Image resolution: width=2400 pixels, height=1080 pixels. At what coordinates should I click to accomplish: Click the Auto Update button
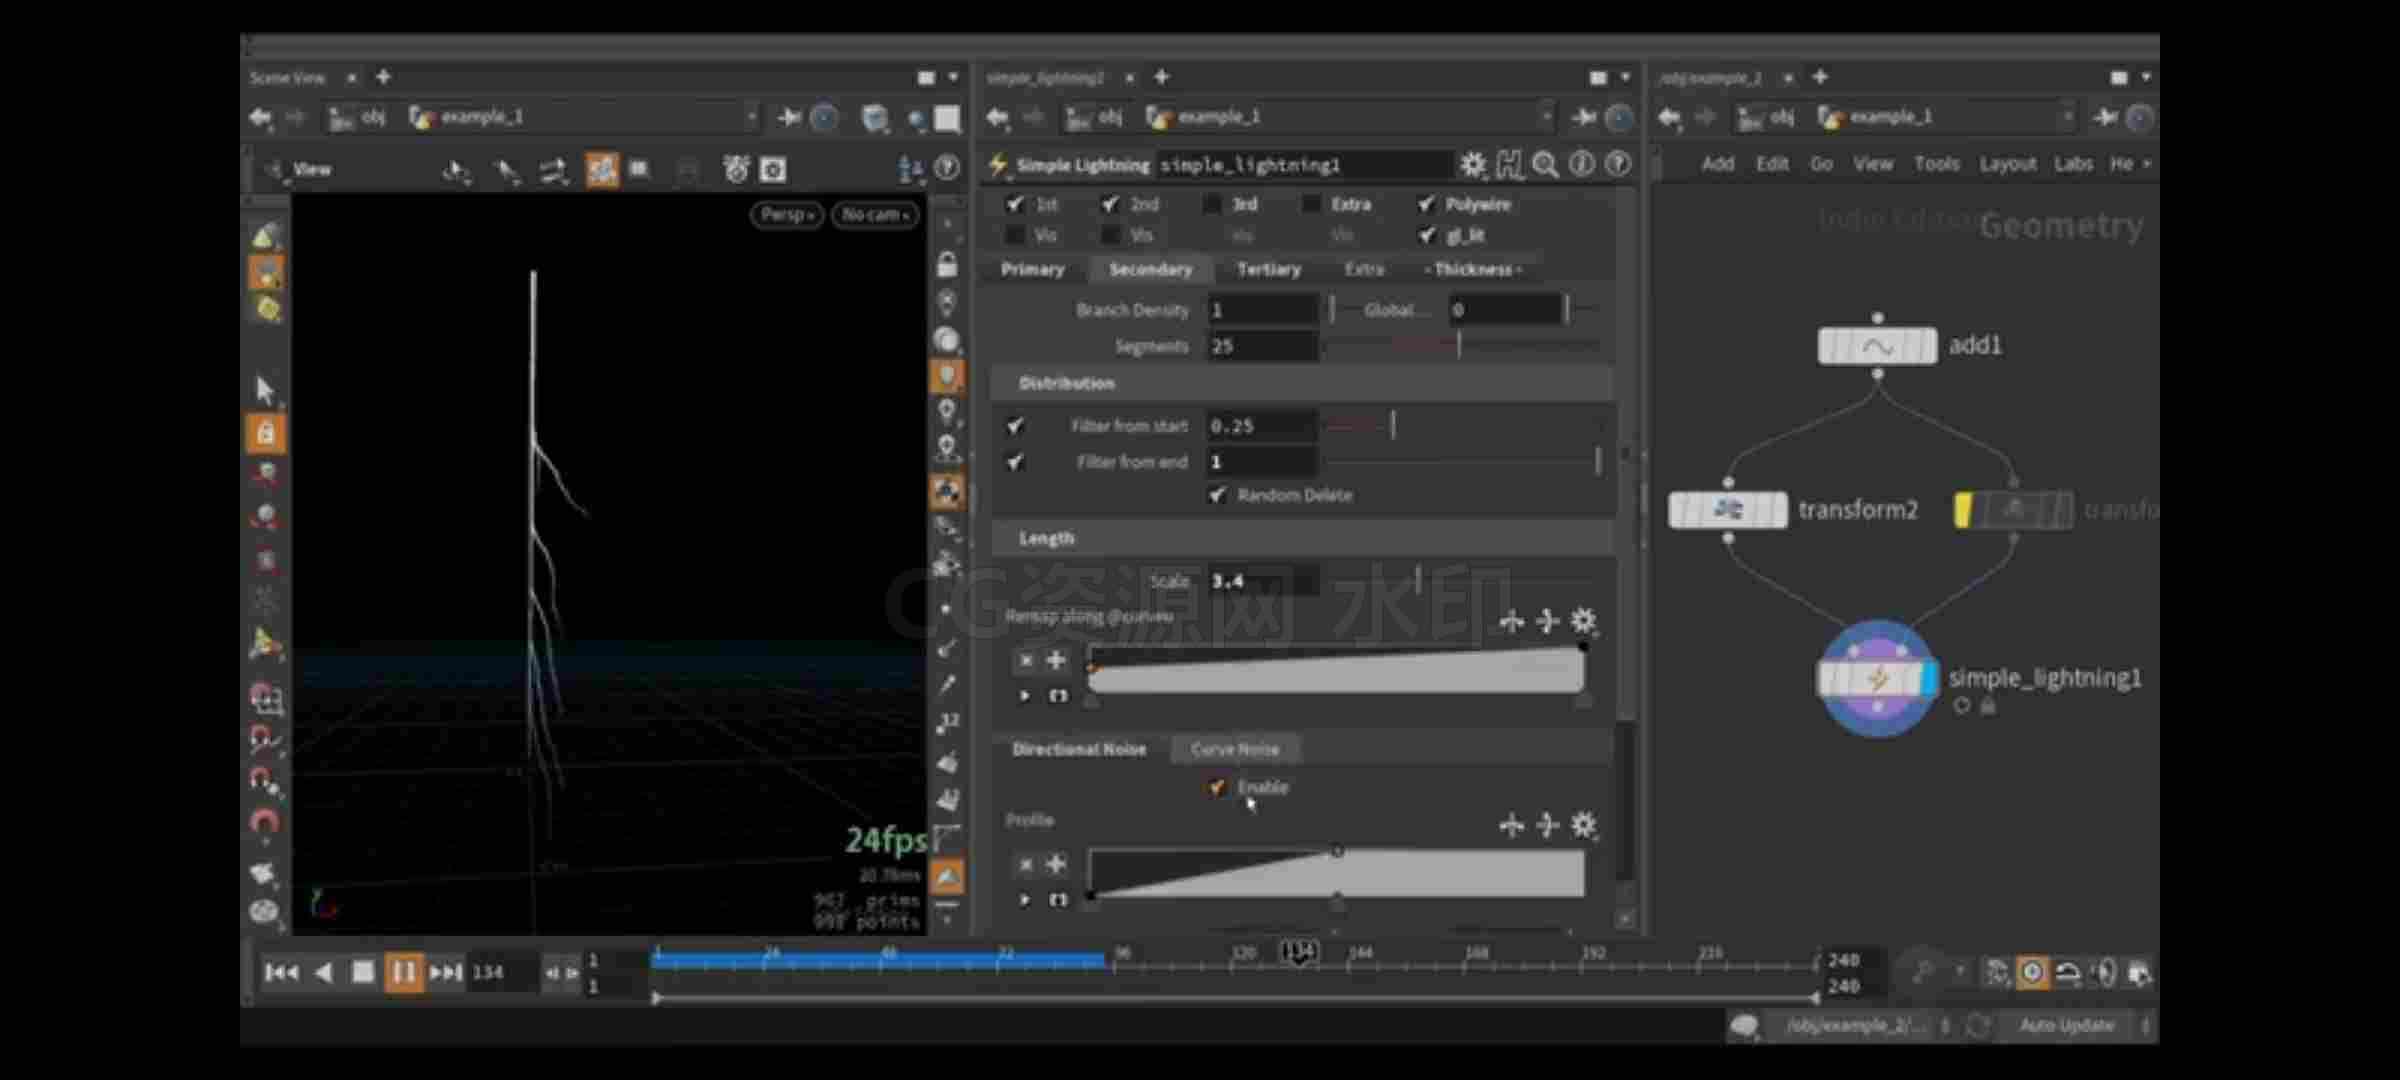click(2066, 1025)
